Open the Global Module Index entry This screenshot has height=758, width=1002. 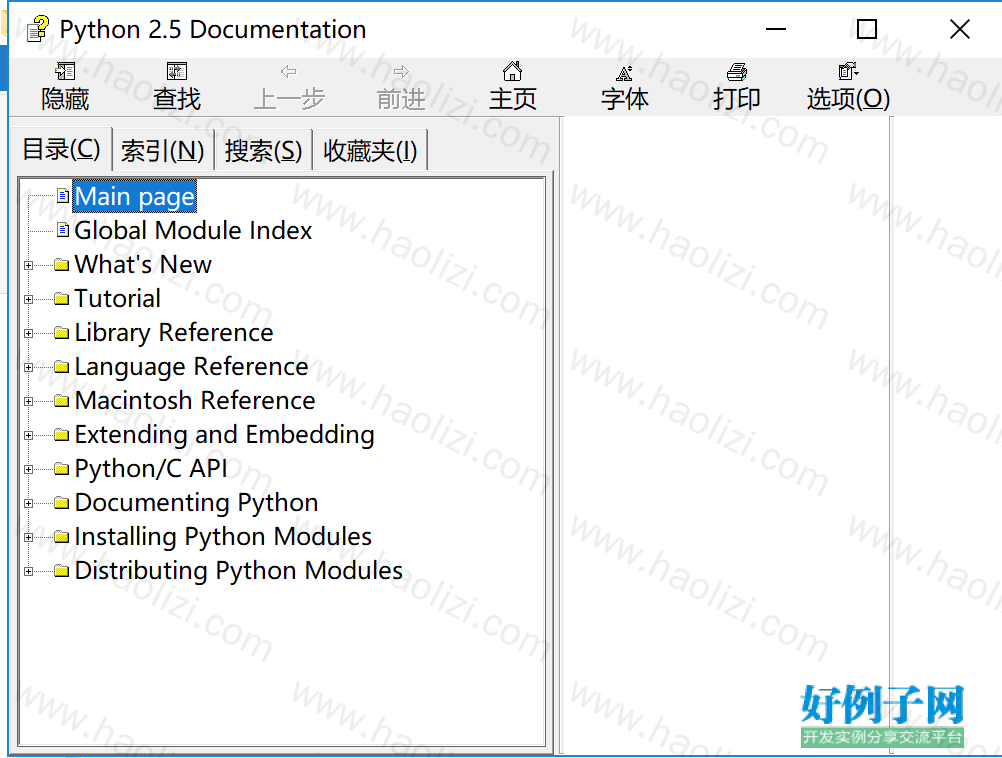(193, 230)
